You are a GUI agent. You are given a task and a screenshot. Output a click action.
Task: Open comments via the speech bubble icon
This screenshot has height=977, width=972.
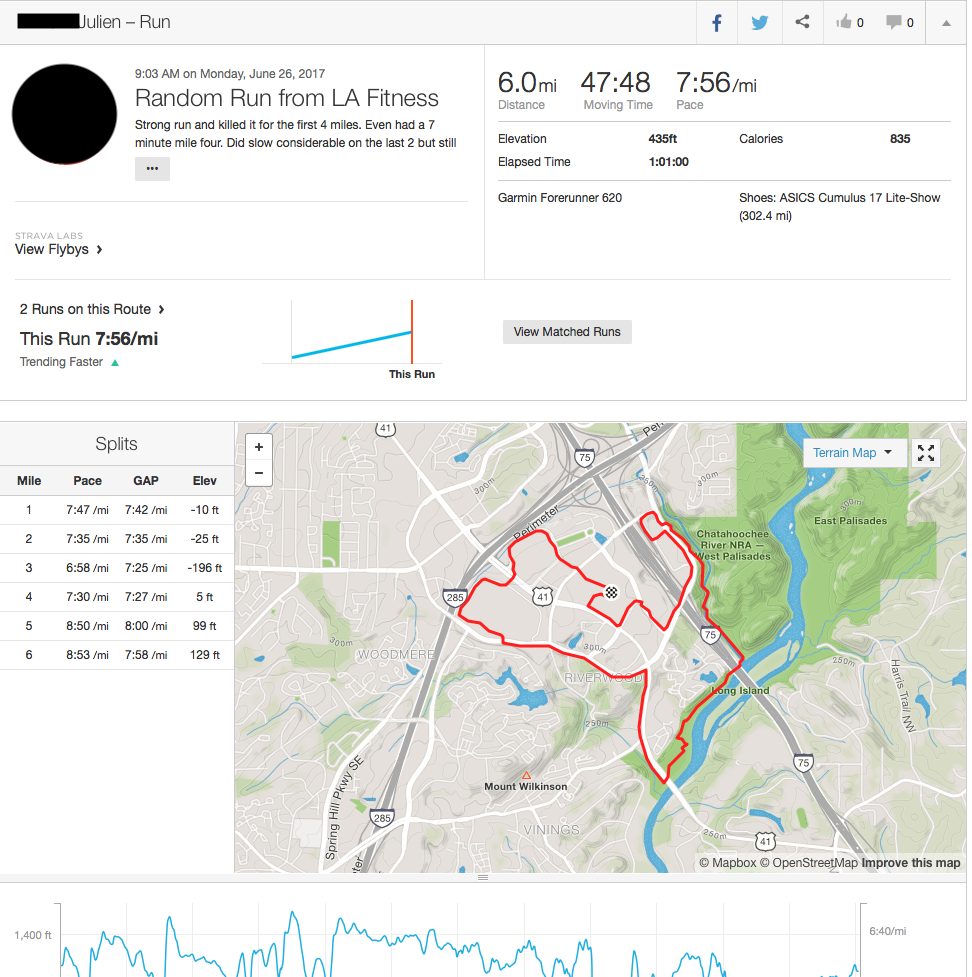[x=900, y=23]
